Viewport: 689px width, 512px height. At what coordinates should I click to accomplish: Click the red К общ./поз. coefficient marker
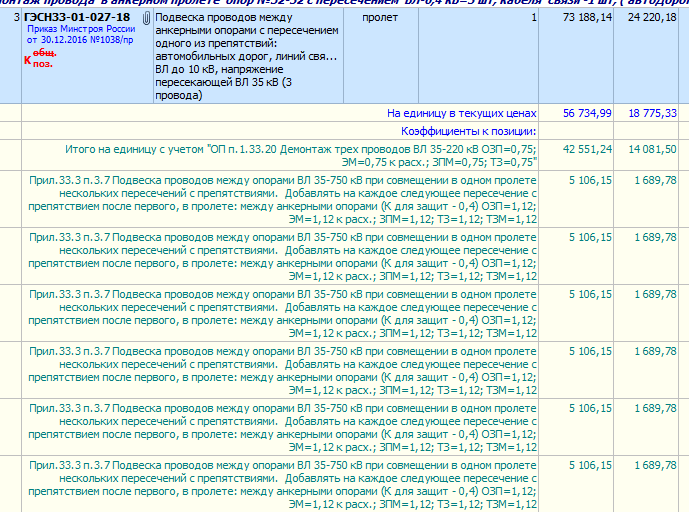point(40,59)
